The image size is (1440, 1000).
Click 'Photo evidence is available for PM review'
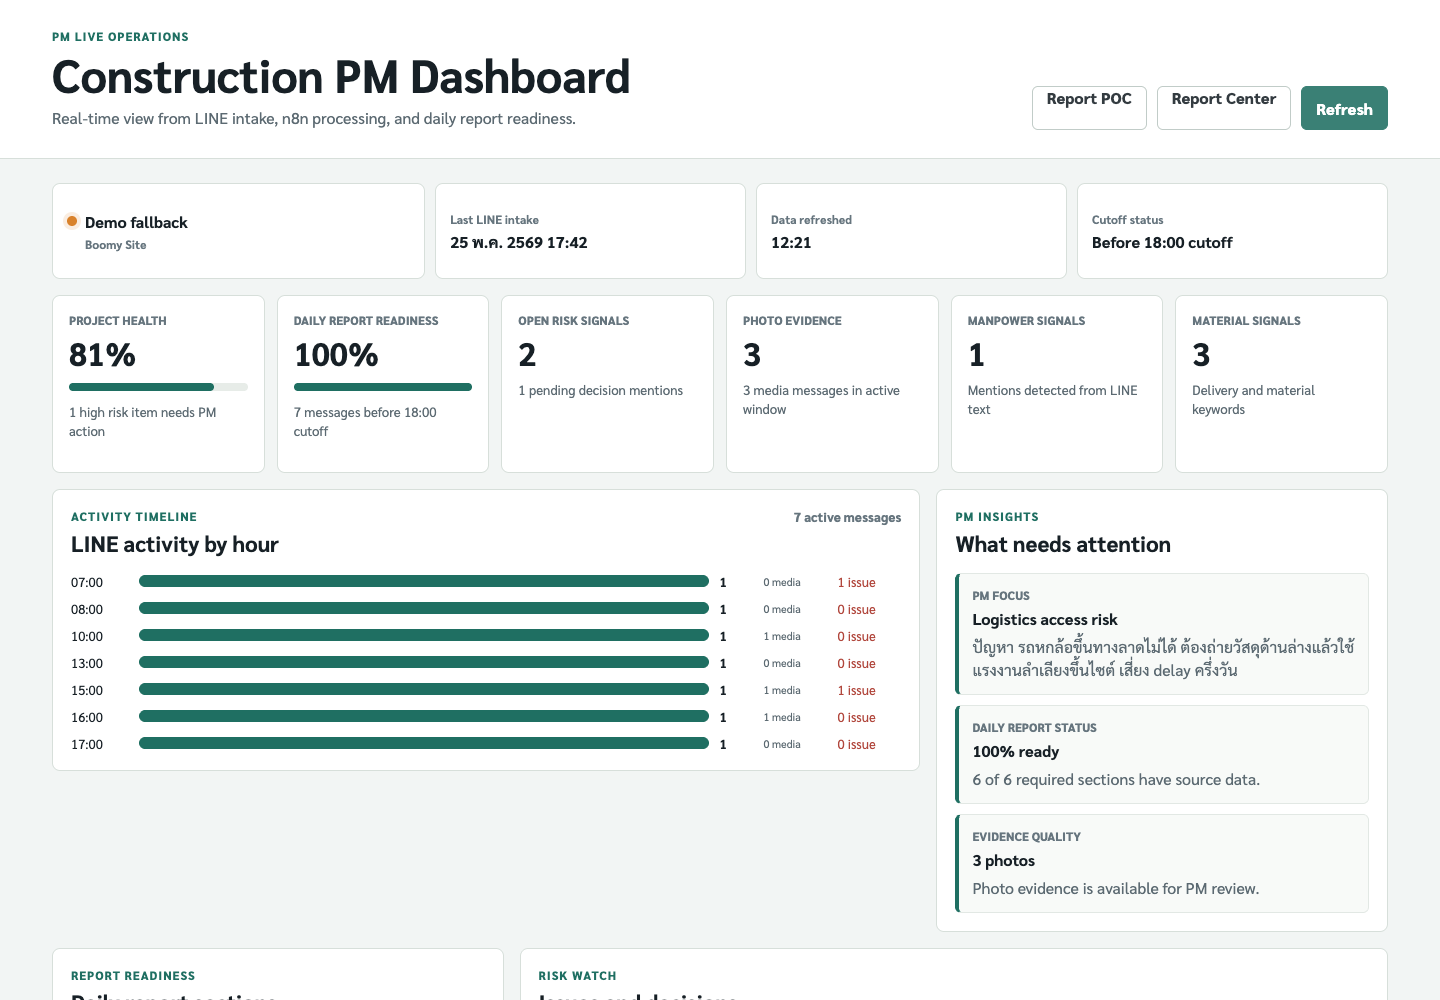(x=1116, y=889)
